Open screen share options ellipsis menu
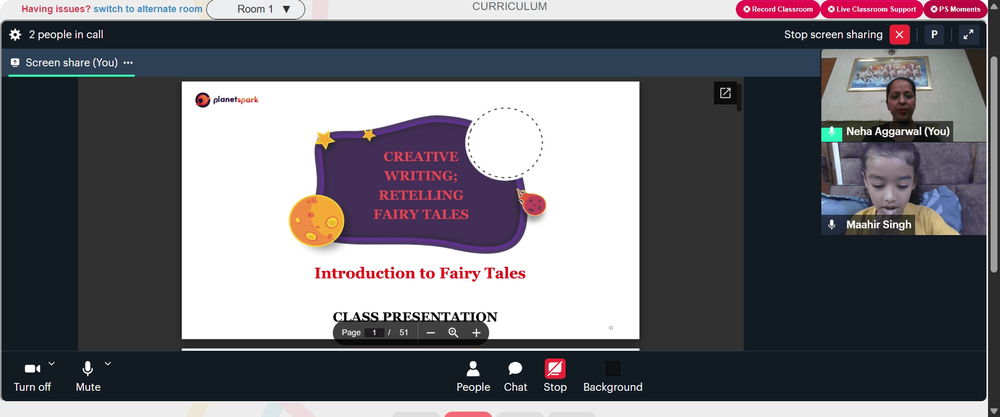Image resolution: width=1000 pixels, height=417 pixels. (x=128, y=62)
